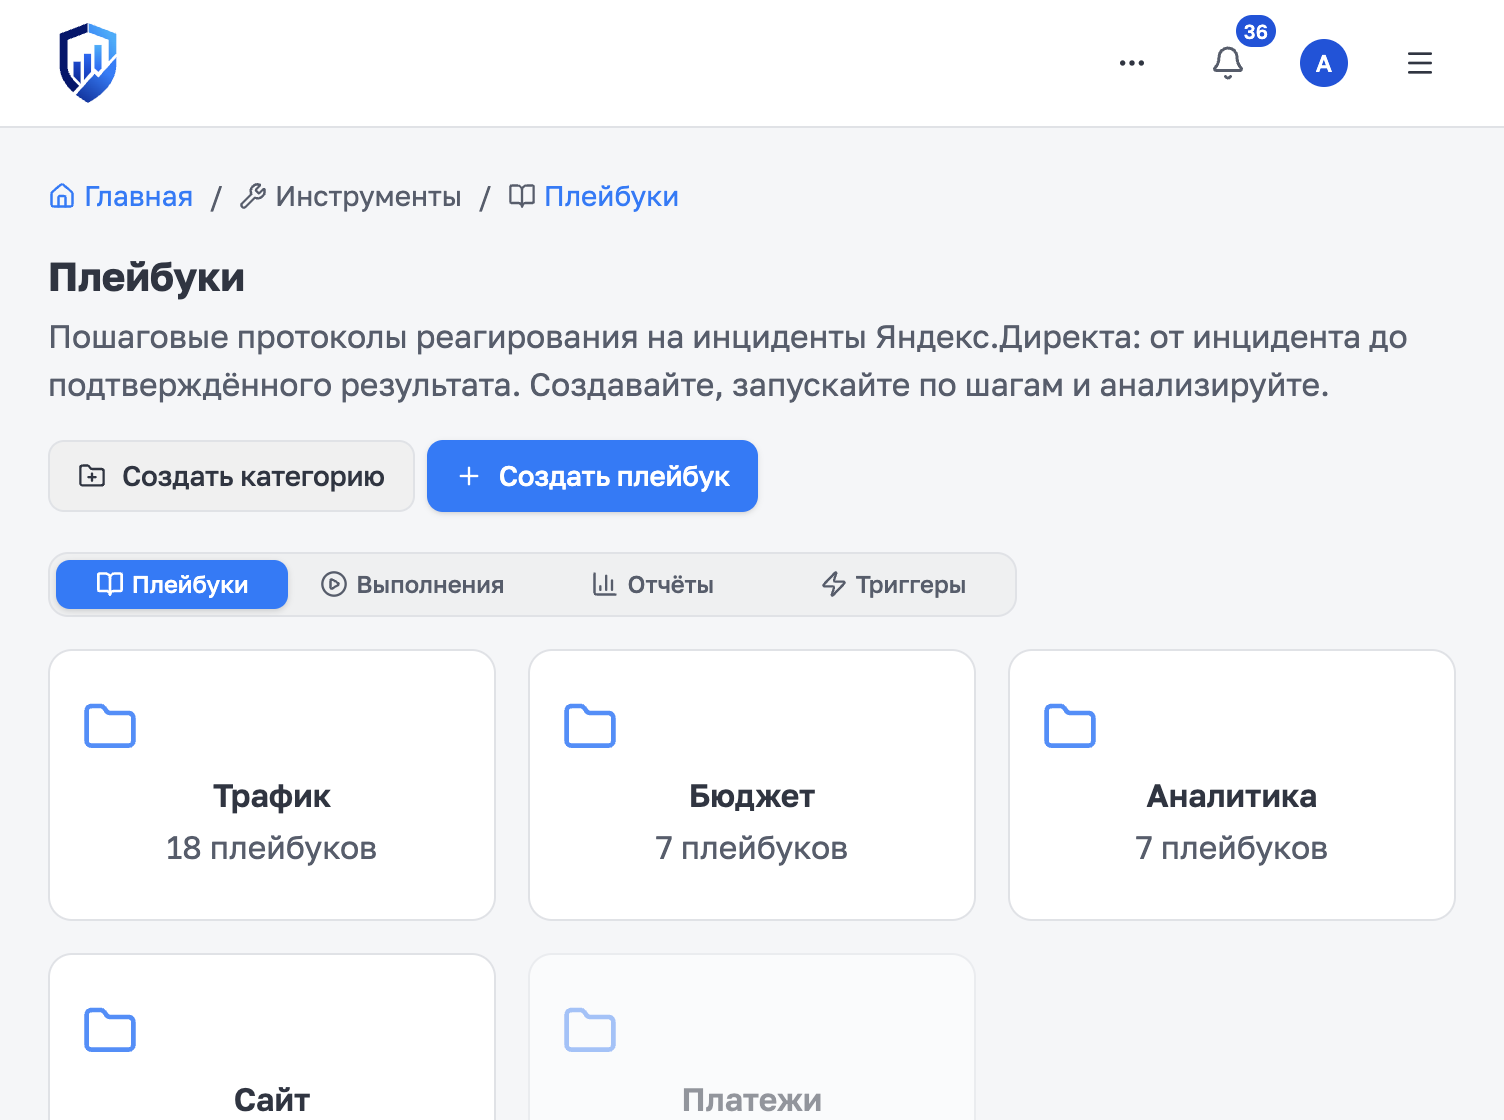Switch to the Выполнения tab
Viewport: 1504px width, 1120px height.
pyautogui.click(x=412, y=584)
